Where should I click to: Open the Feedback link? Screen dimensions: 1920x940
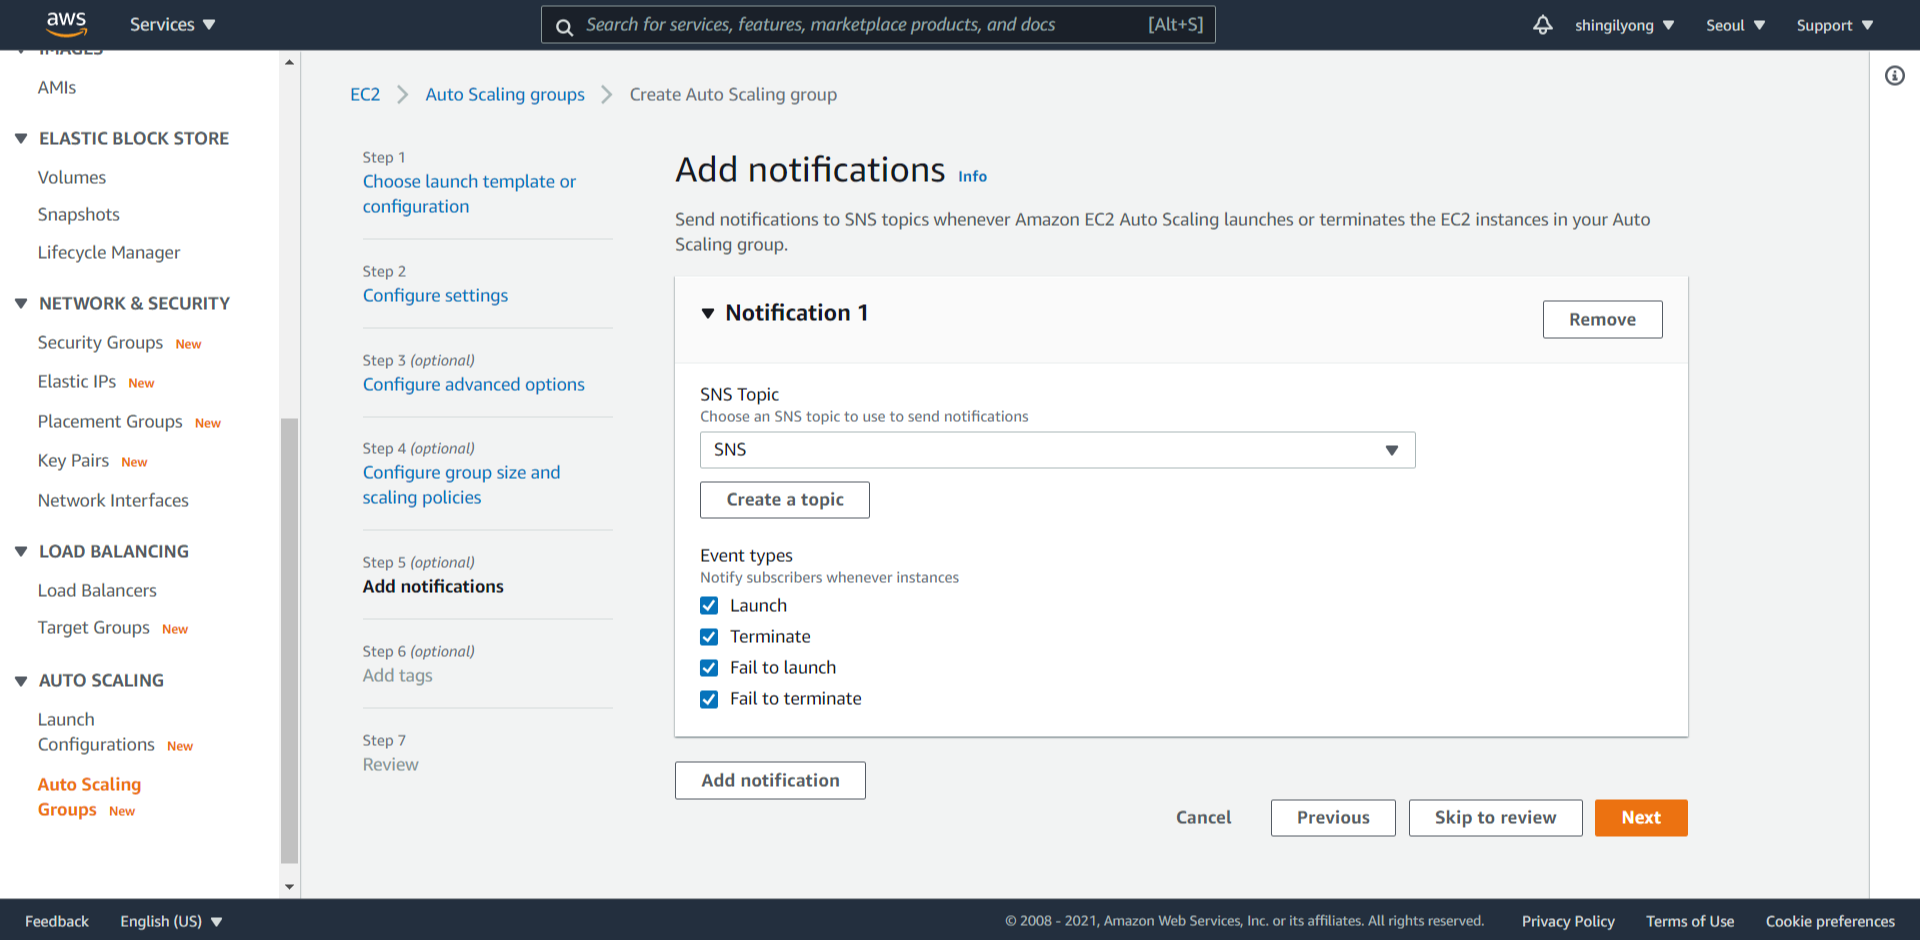[x=57, y=921]
